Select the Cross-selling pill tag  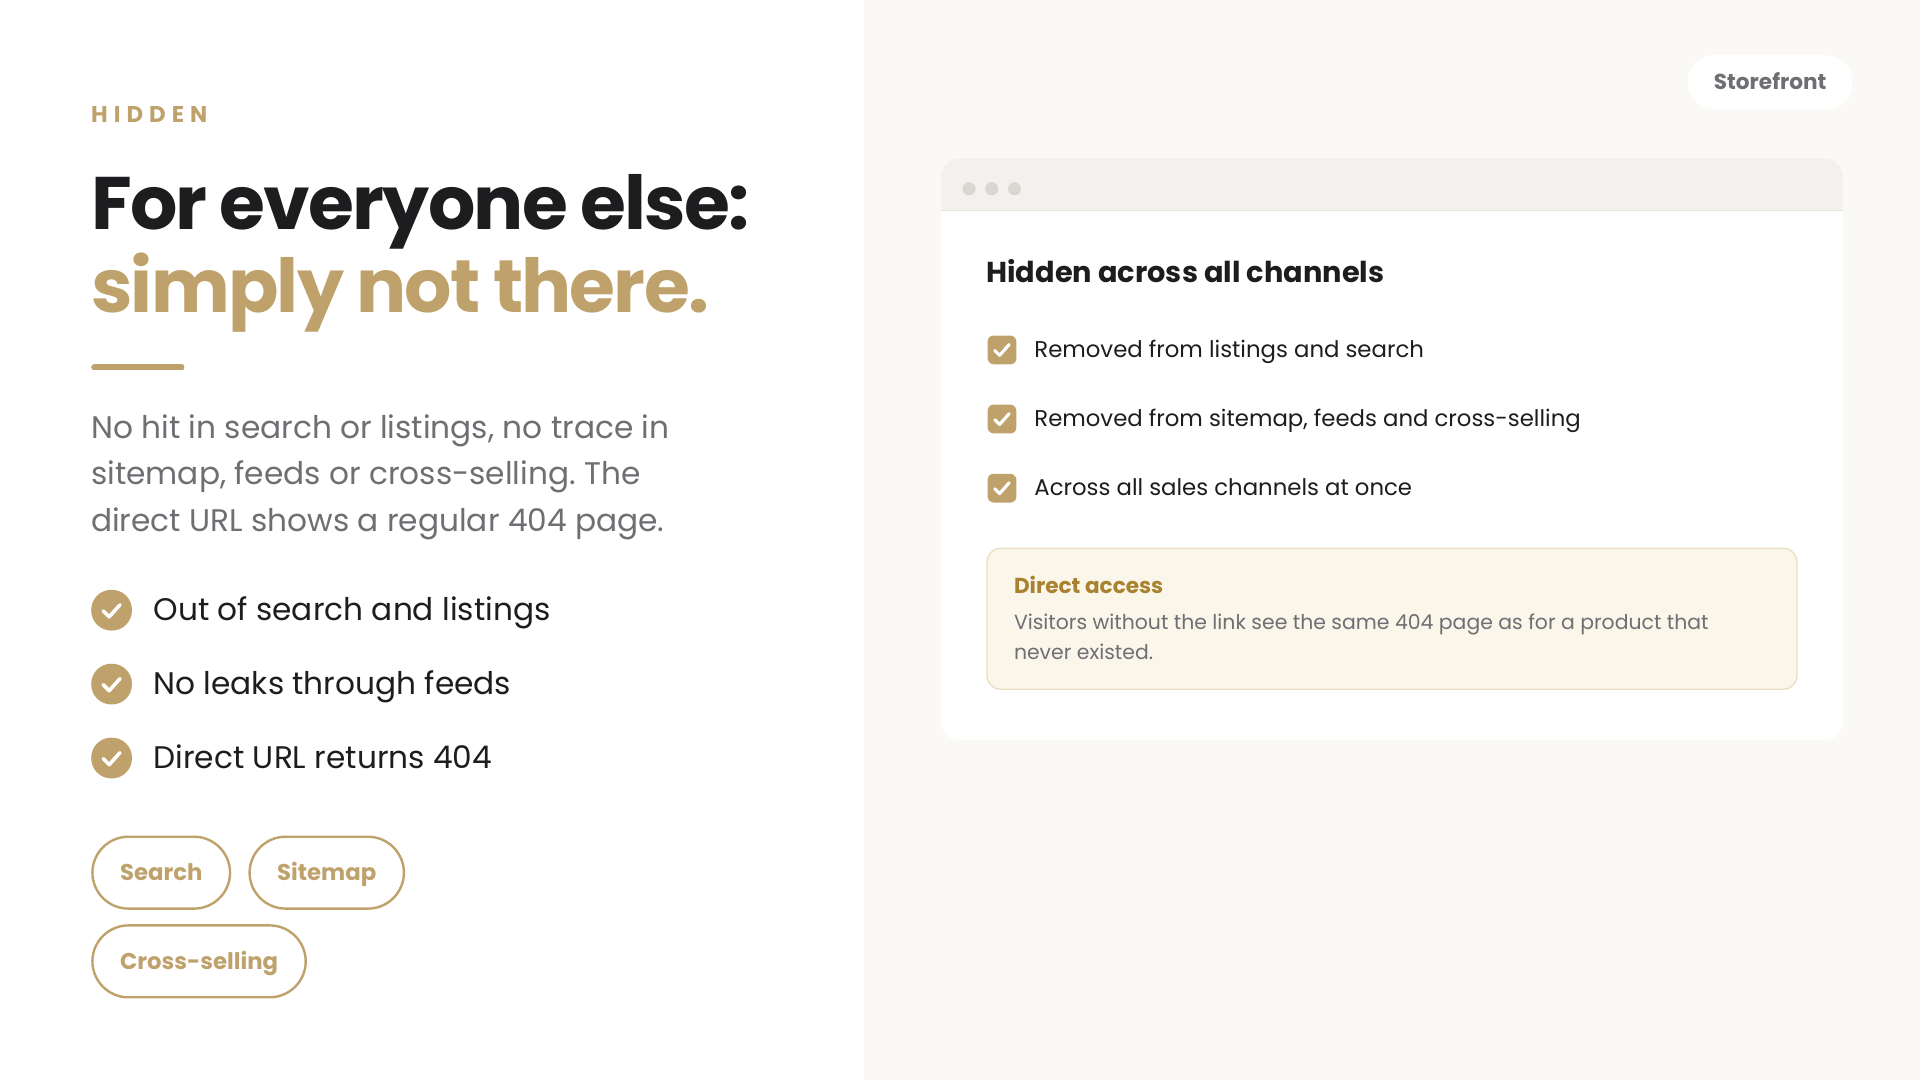[x=199, y=961]
